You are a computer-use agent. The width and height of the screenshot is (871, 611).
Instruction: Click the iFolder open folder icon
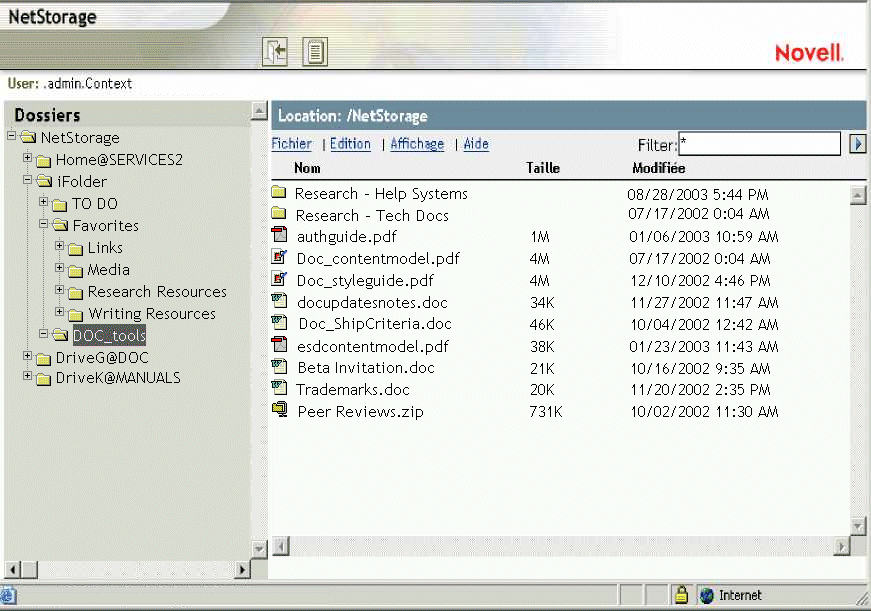point(44,181)
